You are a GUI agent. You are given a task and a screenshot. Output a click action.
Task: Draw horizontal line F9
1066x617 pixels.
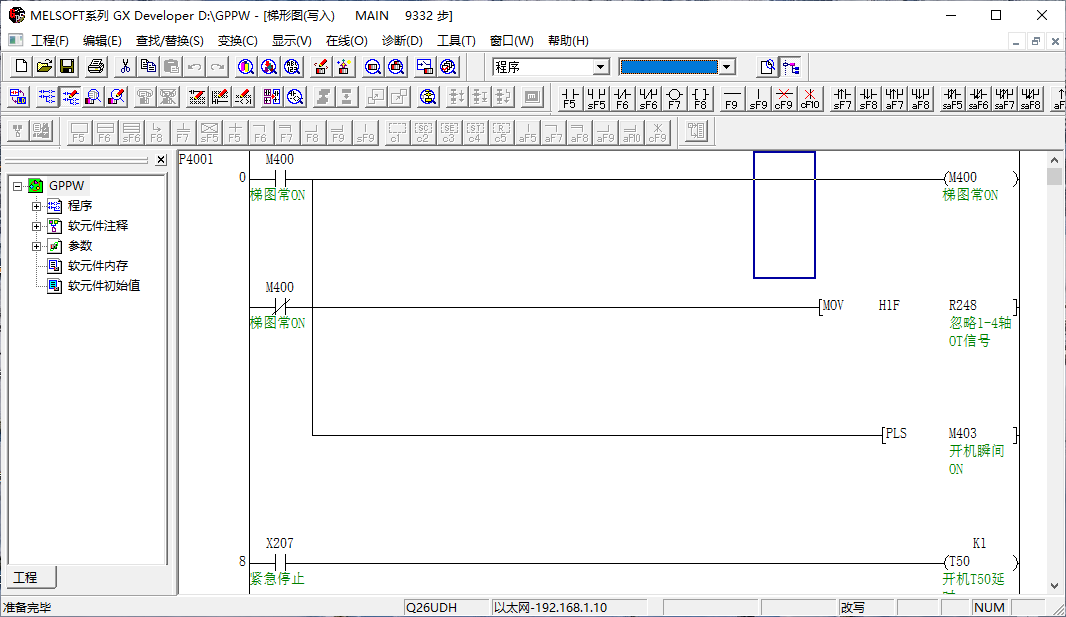732,98
